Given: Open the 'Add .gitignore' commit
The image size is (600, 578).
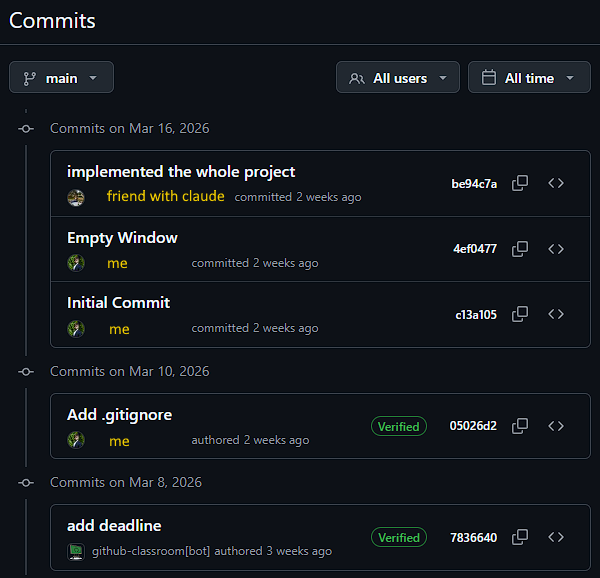Looking at the screenshot, I should click(119, 415).
